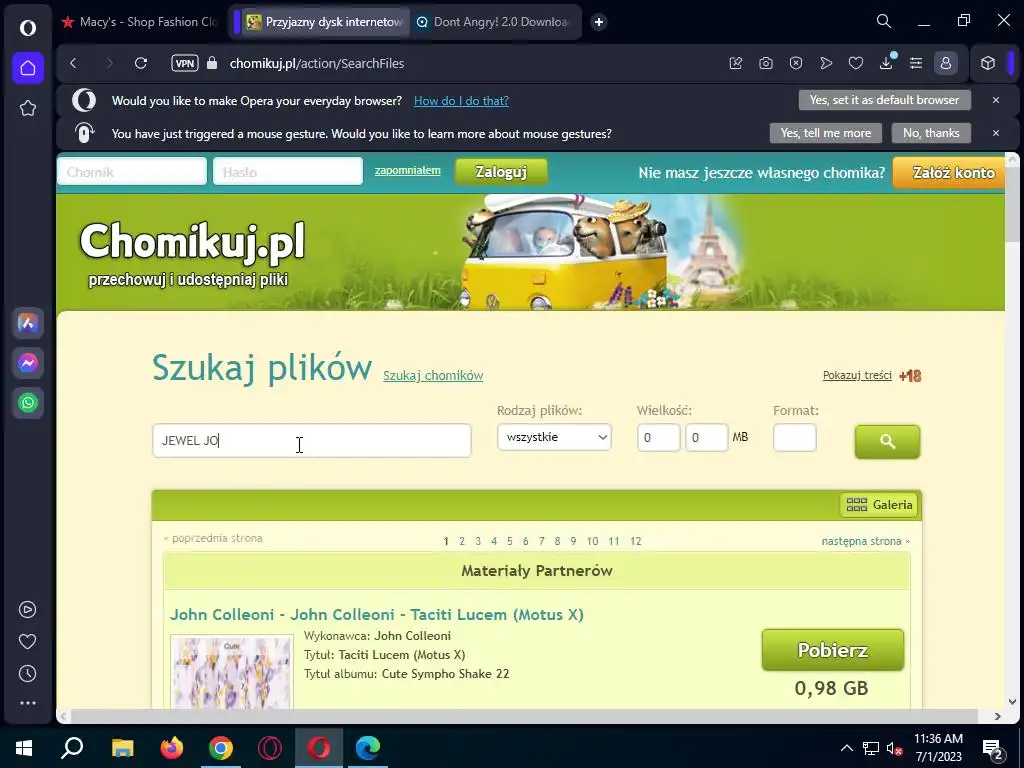Go to results page 2
This screenshot has height=768, width=1024.
pyautogui.click(x=462, y=541)
